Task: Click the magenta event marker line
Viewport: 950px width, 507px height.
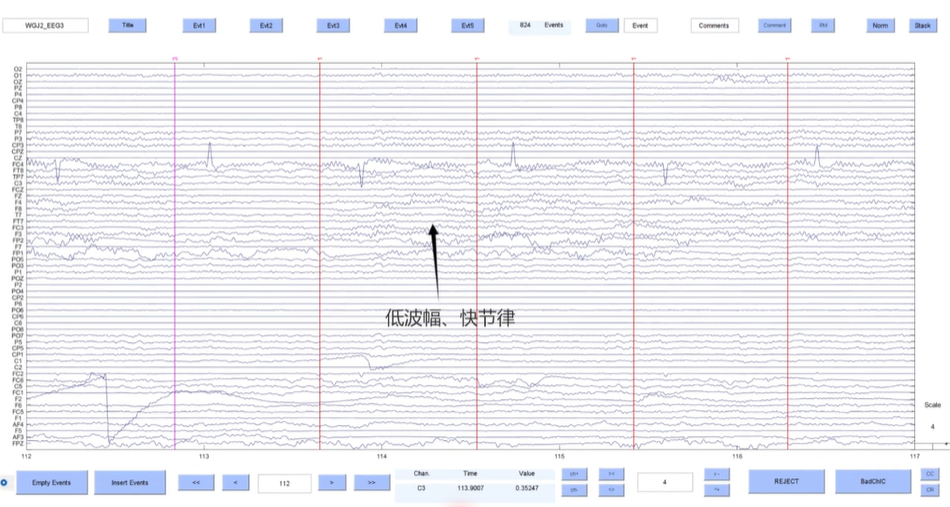Action: (175, 250)
